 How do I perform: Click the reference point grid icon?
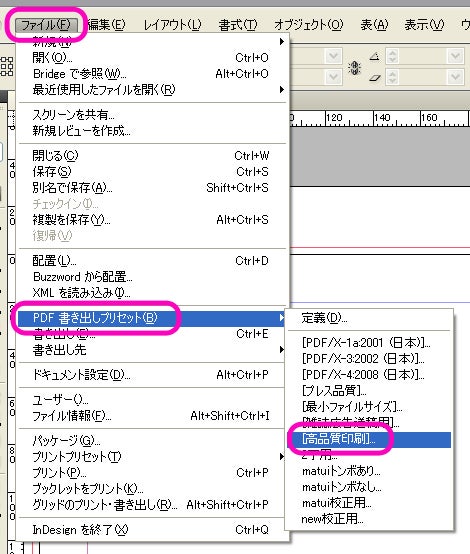[x=7, y=66]
